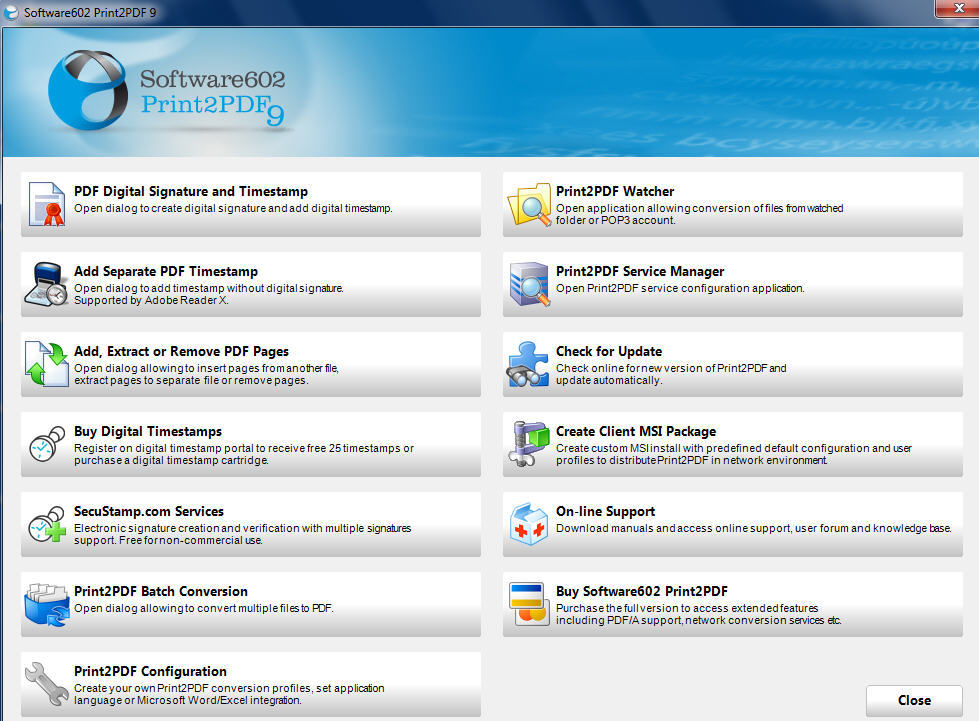Click the Print2PDF Service Manager server icon
The width and height of the screenshot is (979, 721).
[x=529, y=284]
